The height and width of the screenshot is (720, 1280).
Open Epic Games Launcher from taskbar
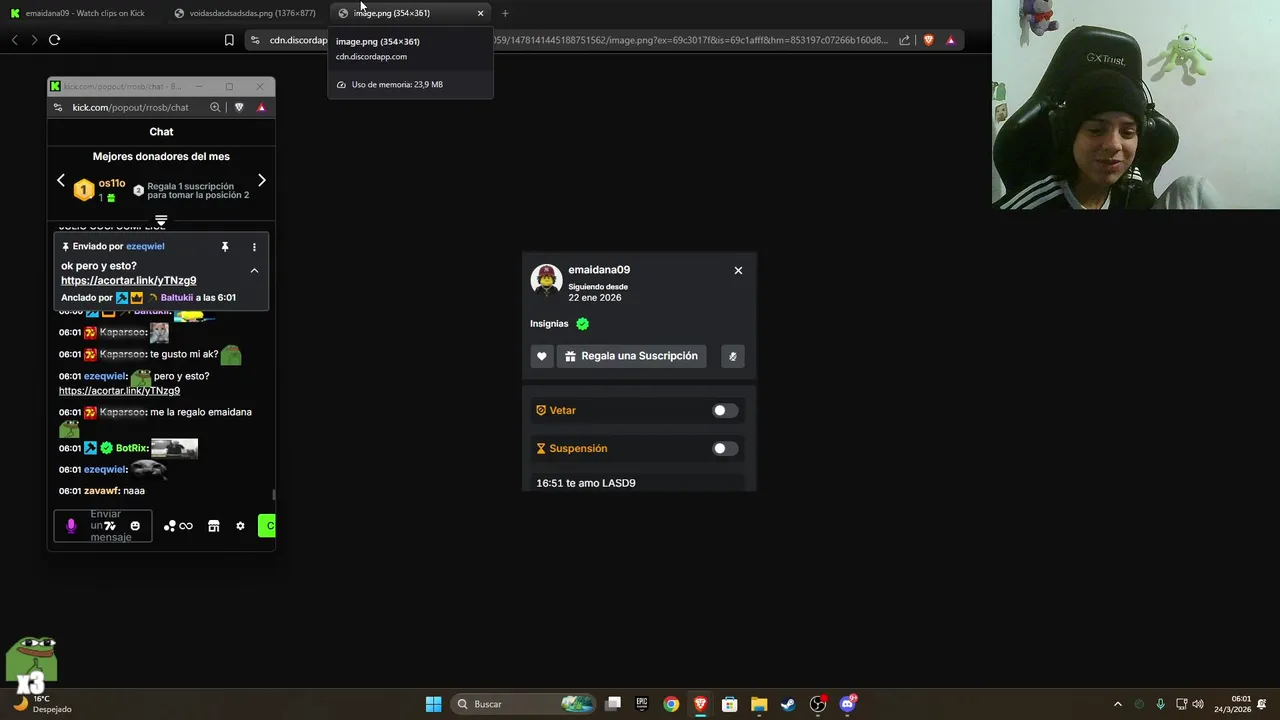pyautogui.click(x=642, y=704)
